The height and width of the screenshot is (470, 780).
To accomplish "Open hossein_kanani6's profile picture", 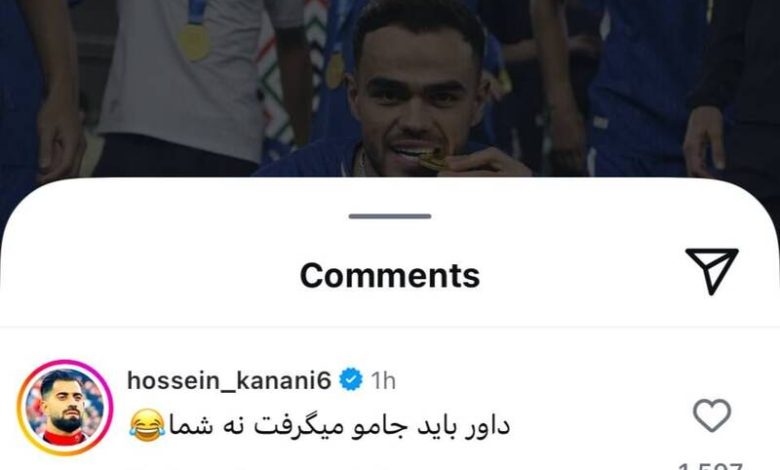I will click(65, 408).
